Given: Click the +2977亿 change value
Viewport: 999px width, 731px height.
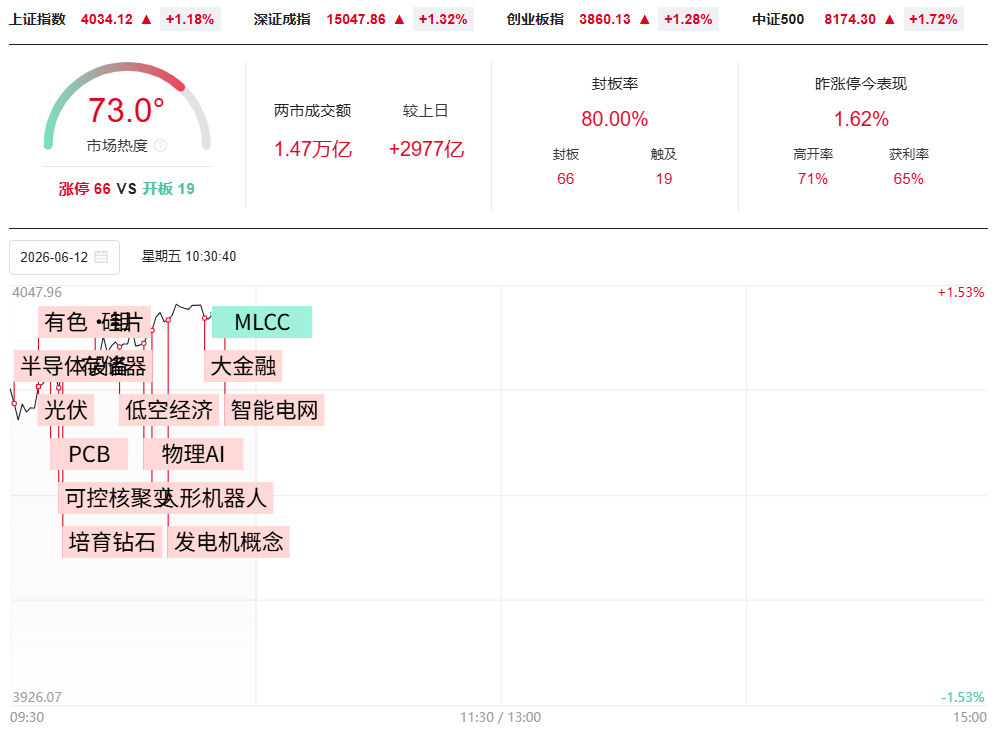Looking at the screenshot, I should tap(426, 149).
